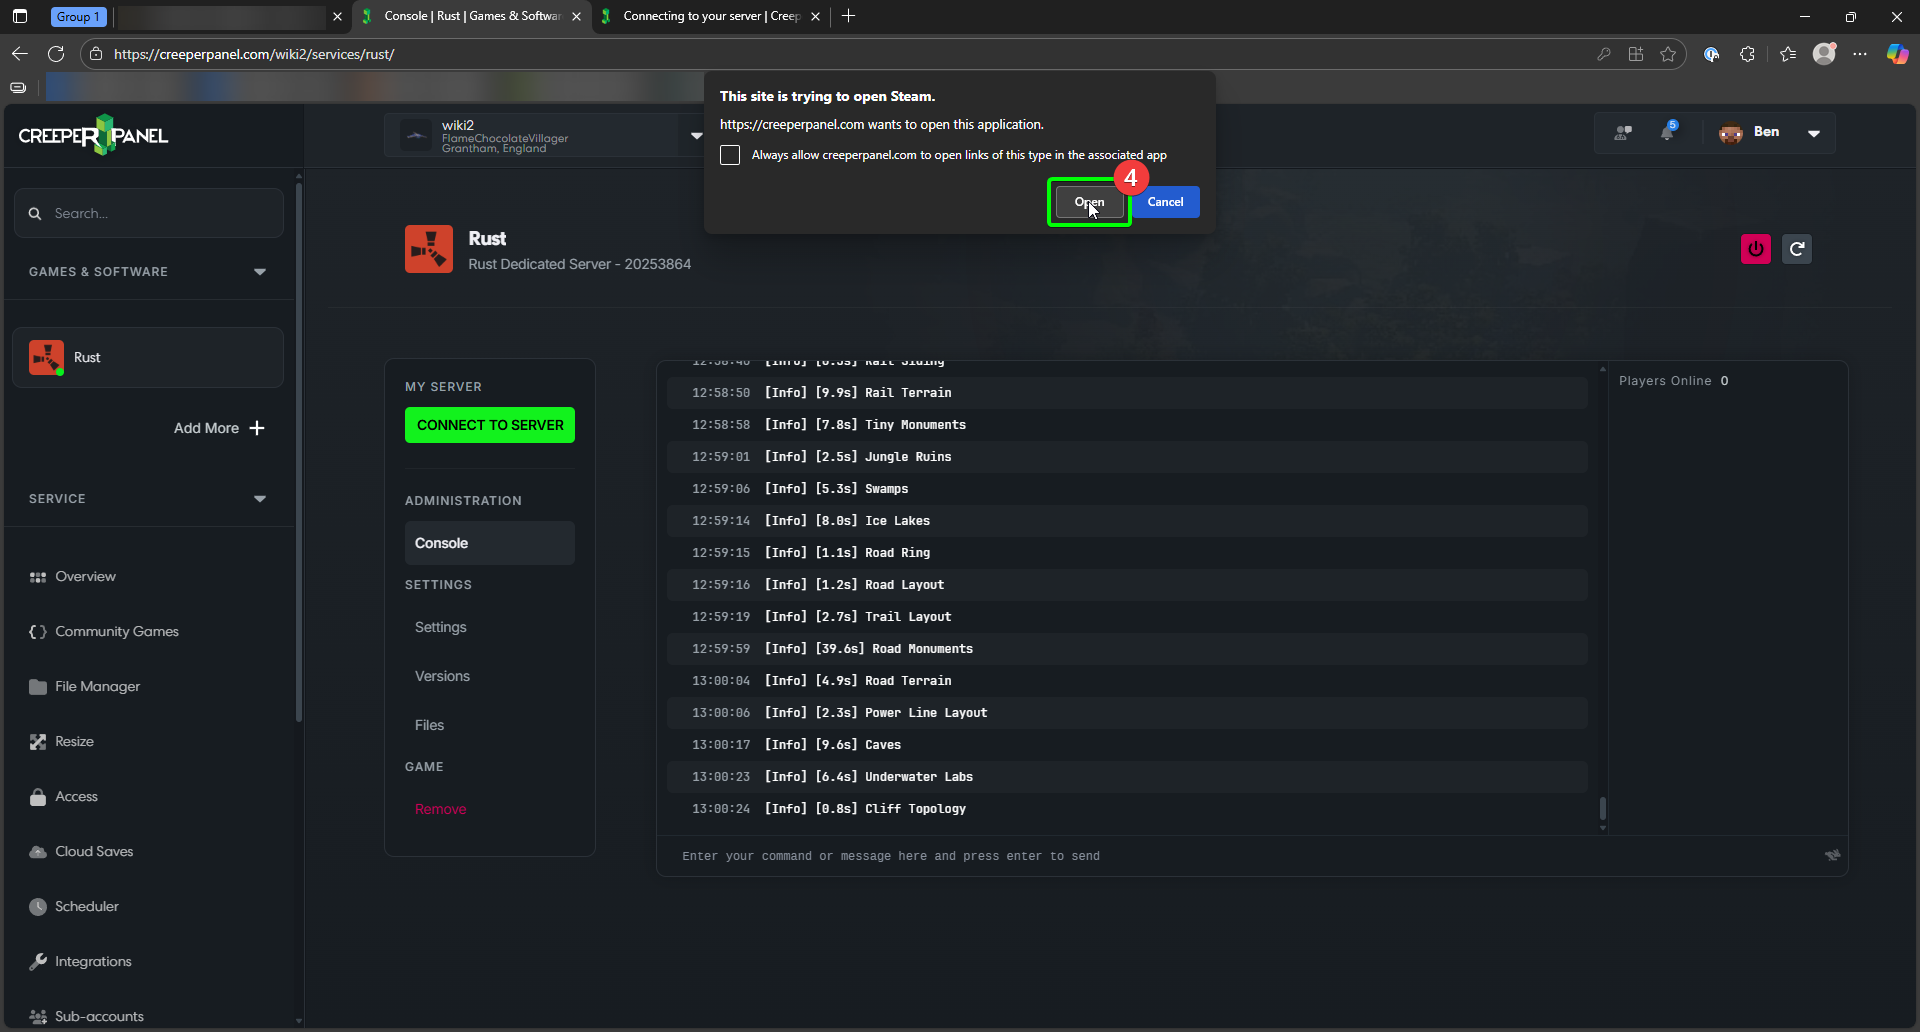
Task: Open the Scheduler sidebar item
Action: pos(86,906)
